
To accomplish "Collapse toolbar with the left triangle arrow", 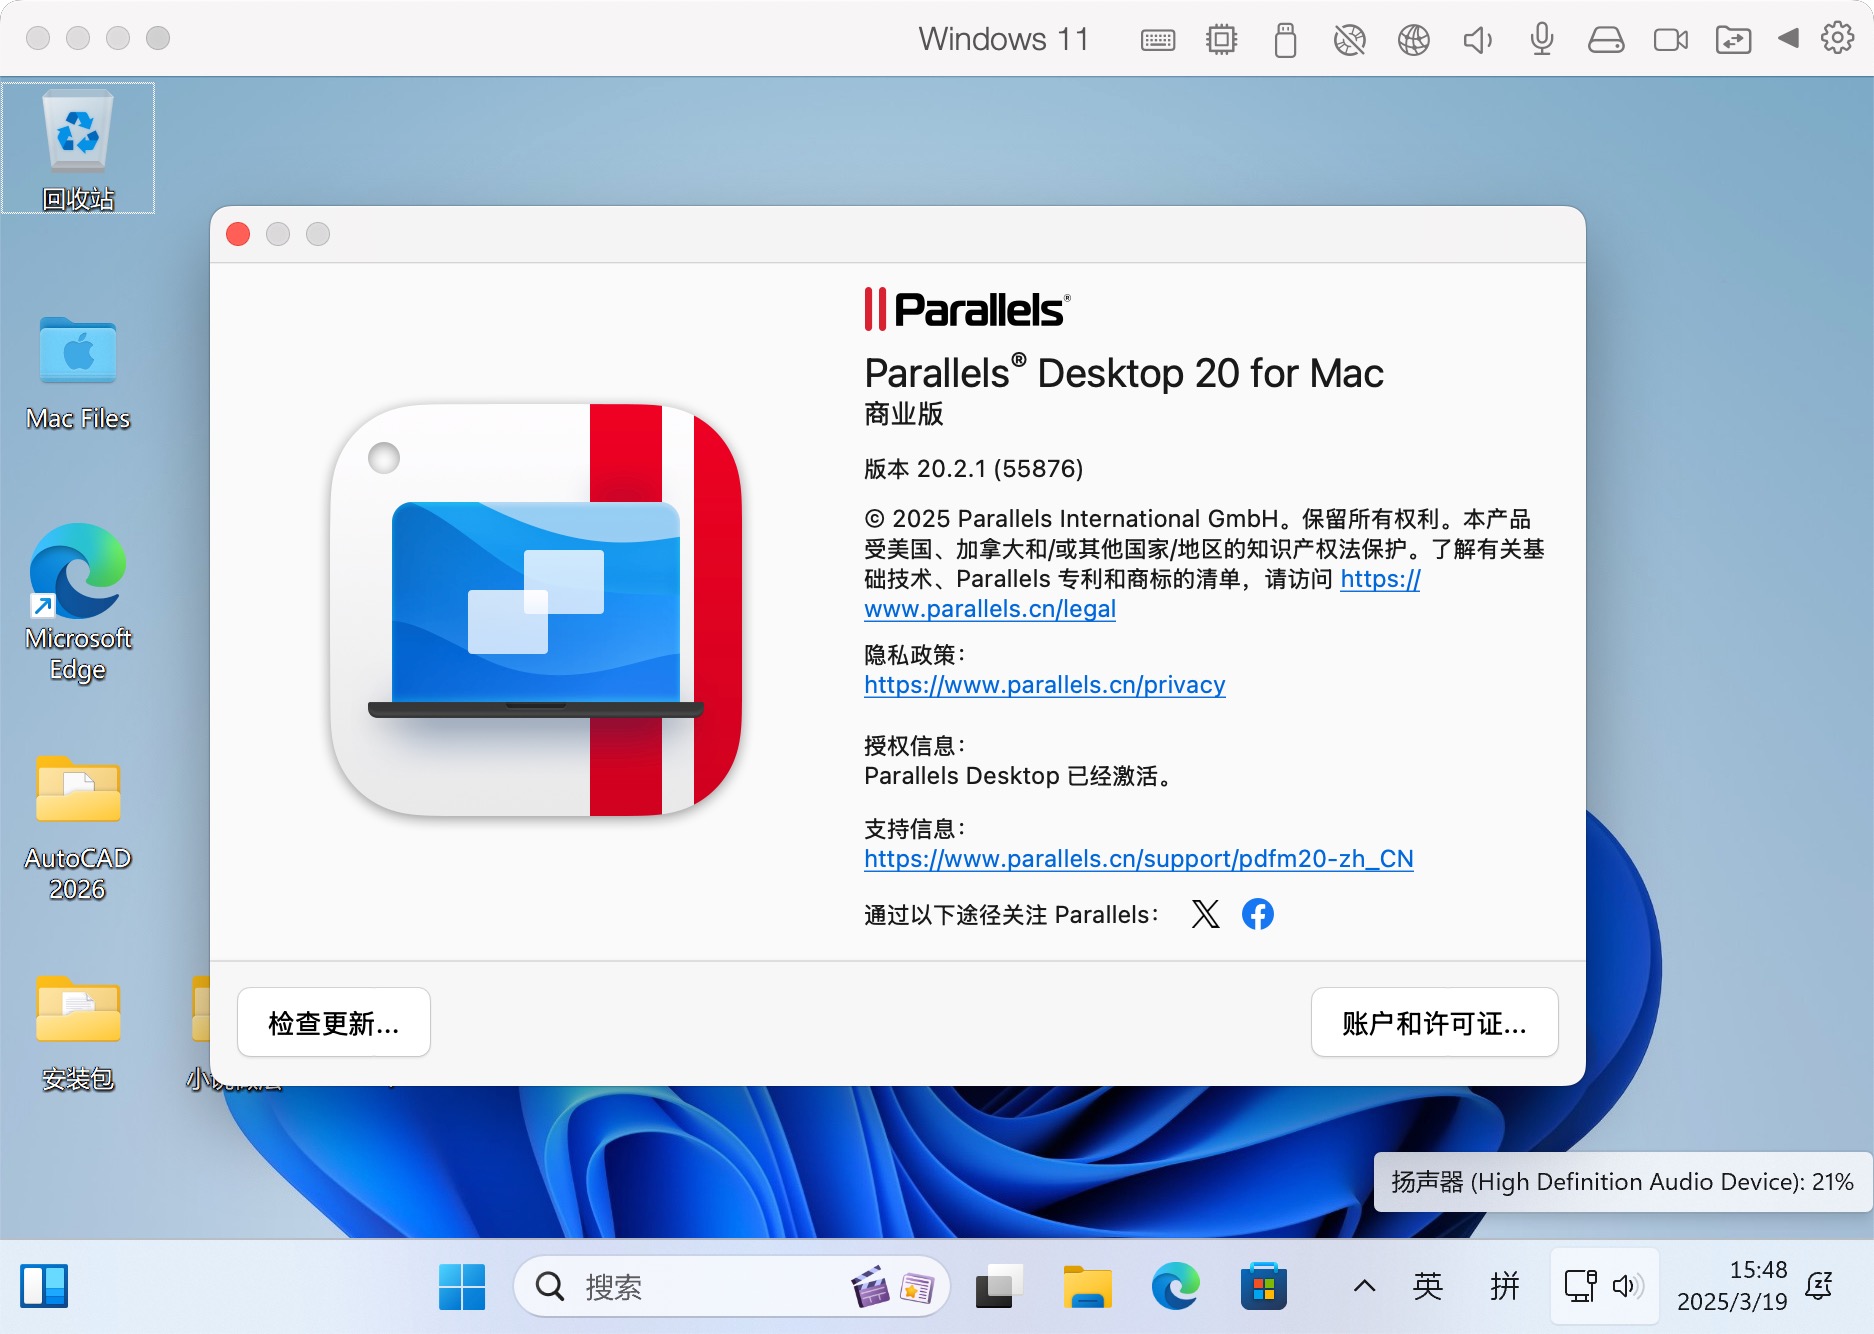I will (x=1788, y=38).
